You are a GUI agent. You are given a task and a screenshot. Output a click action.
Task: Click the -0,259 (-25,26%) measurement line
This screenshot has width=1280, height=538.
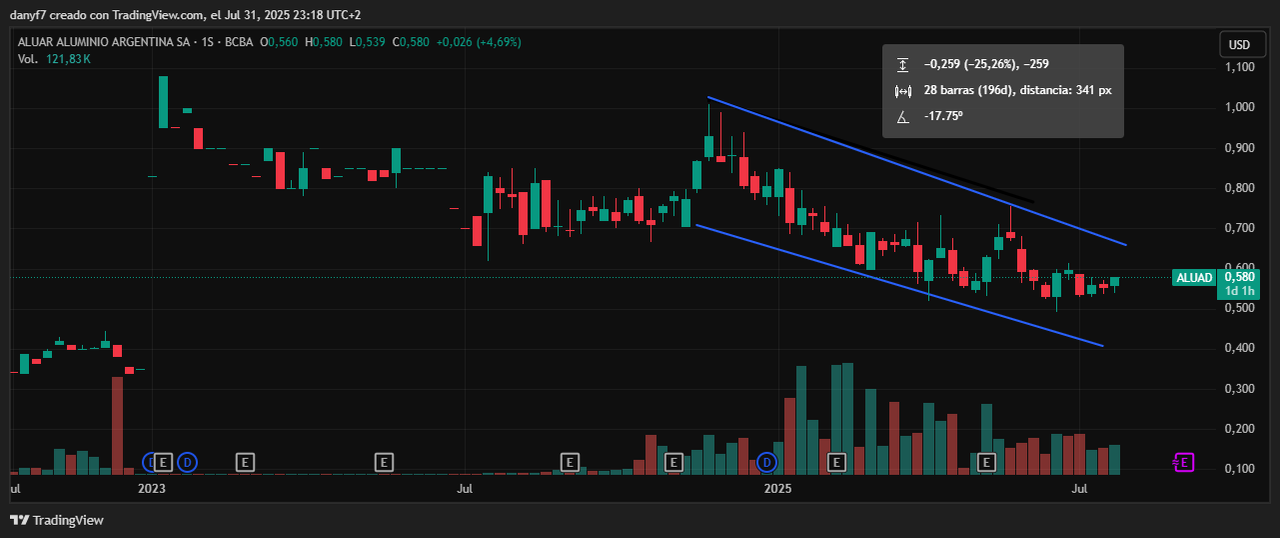(986, 64)
